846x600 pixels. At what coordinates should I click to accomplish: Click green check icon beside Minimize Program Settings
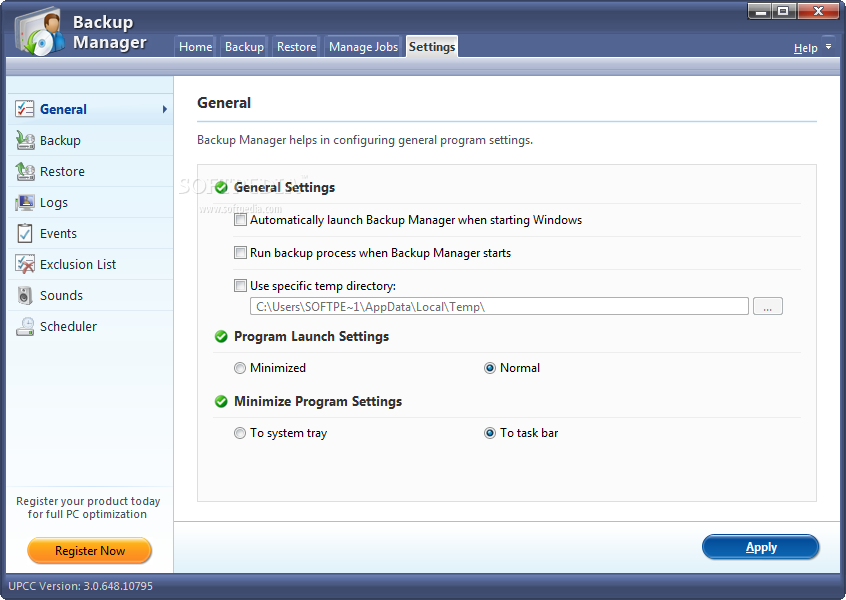click(x=221, y=401)
